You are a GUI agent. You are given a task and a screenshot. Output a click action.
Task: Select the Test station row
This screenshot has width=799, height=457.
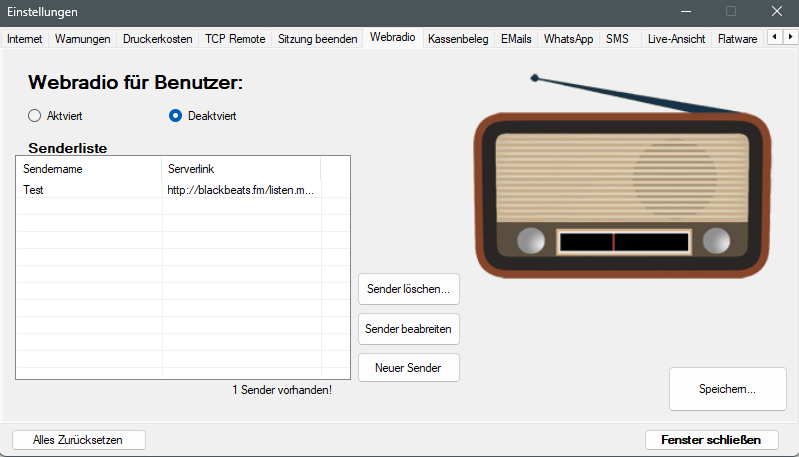[182, 190]
